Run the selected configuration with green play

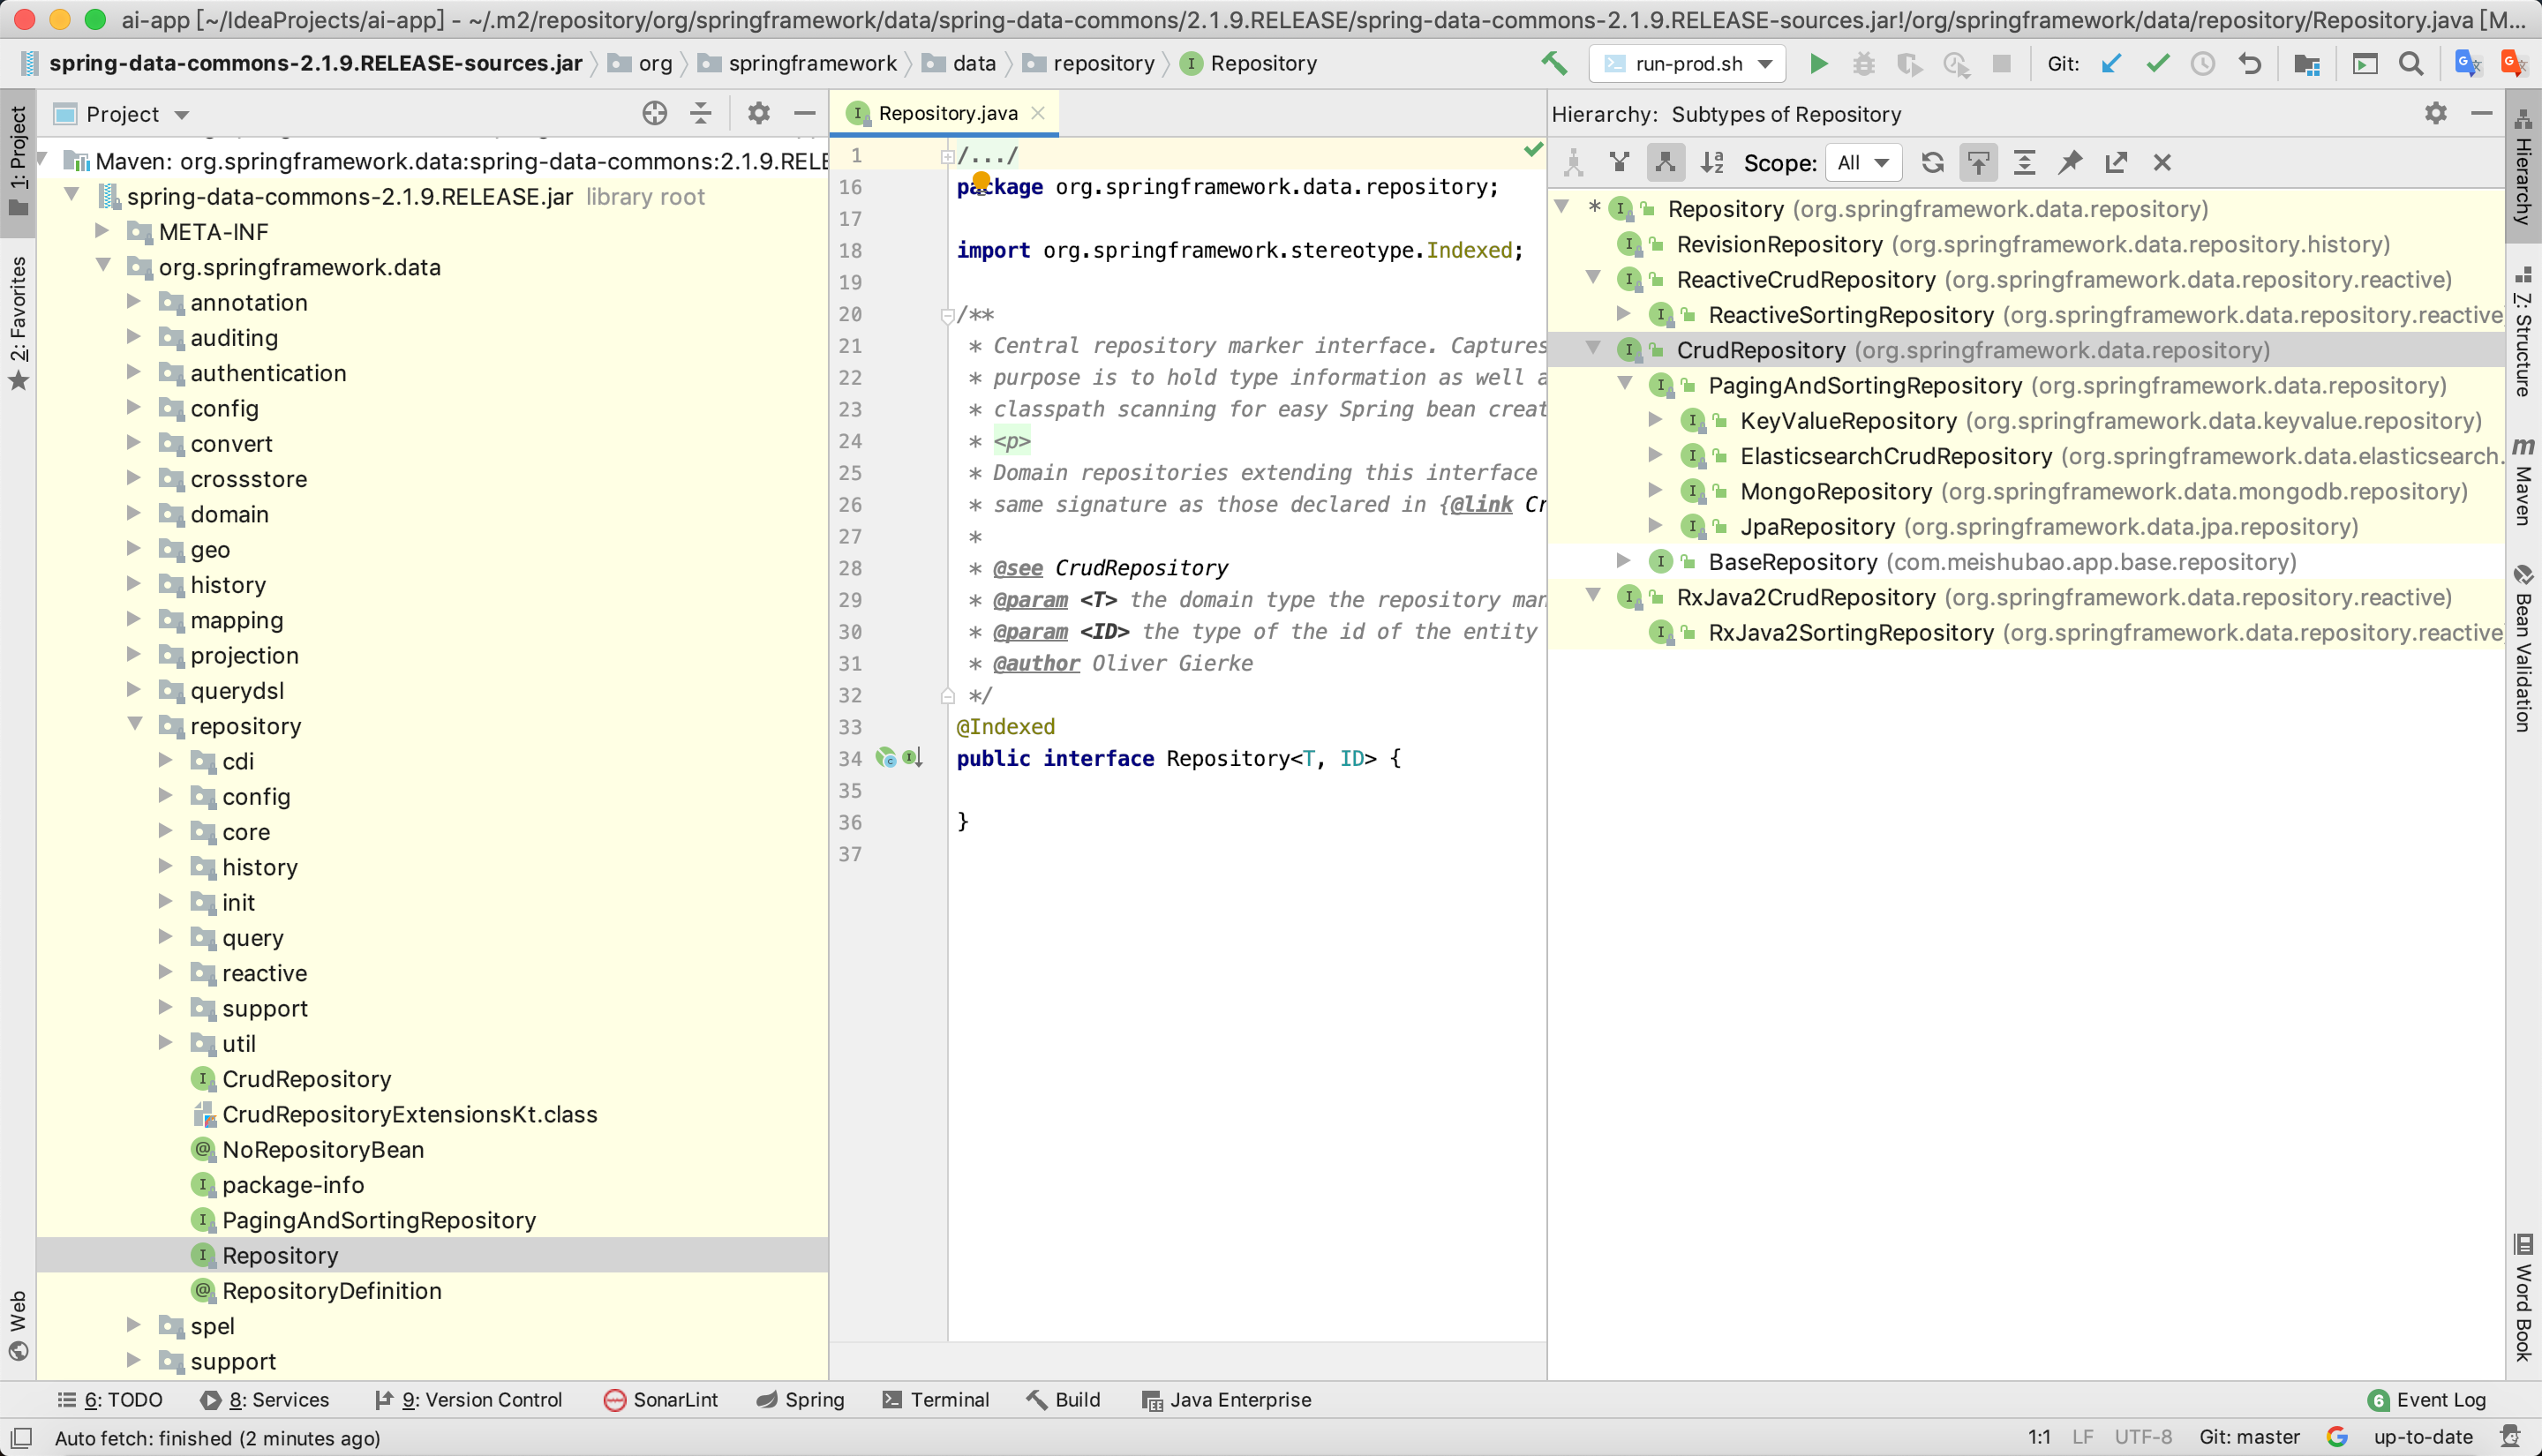(1818, 63)
